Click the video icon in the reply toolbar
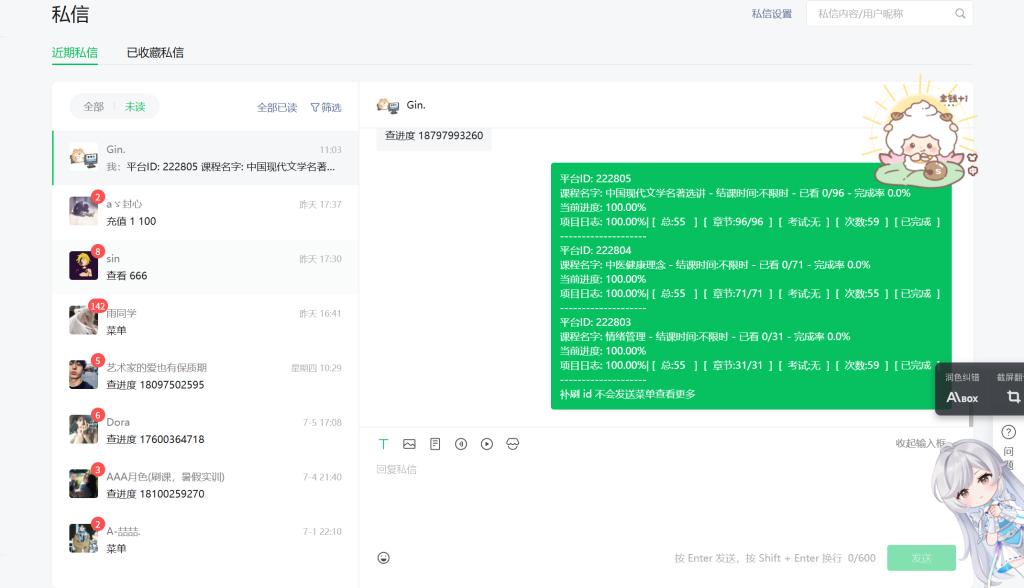The width and height of the screenshot is (1024, 588). [487, 443]
